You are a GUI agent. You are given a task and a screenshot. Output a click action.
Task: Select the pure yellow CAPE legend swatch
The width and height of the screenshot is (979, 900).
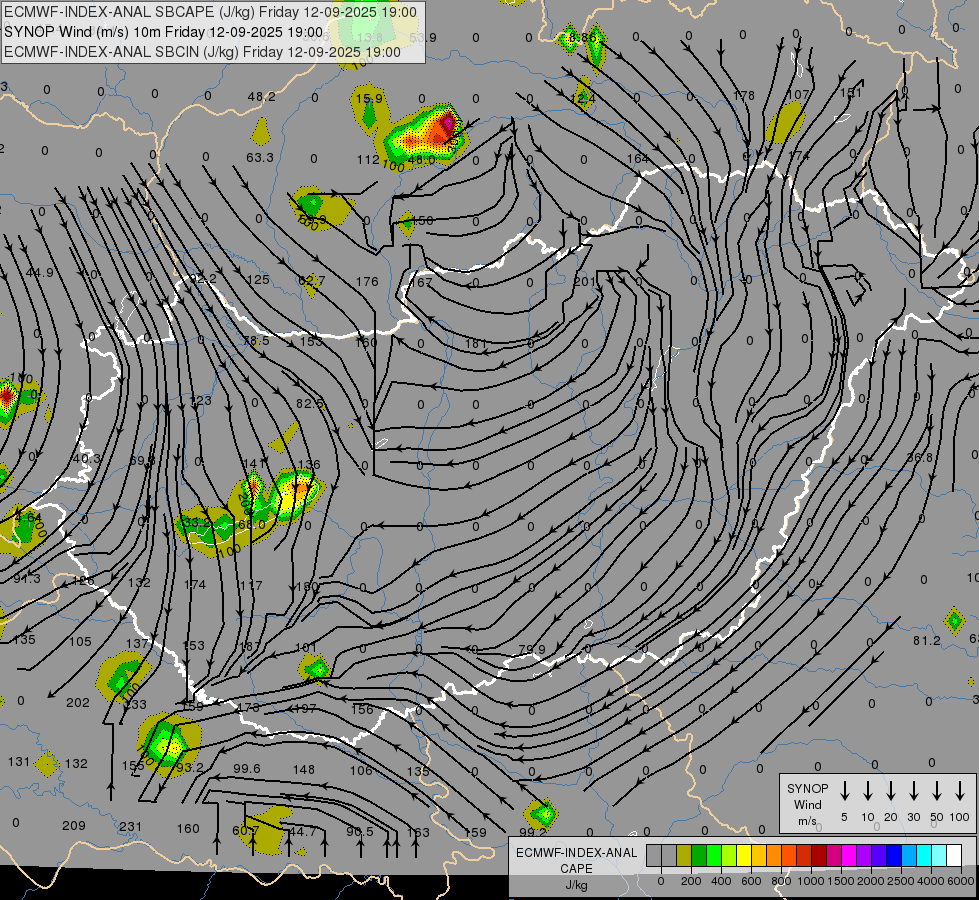[744, 856]
